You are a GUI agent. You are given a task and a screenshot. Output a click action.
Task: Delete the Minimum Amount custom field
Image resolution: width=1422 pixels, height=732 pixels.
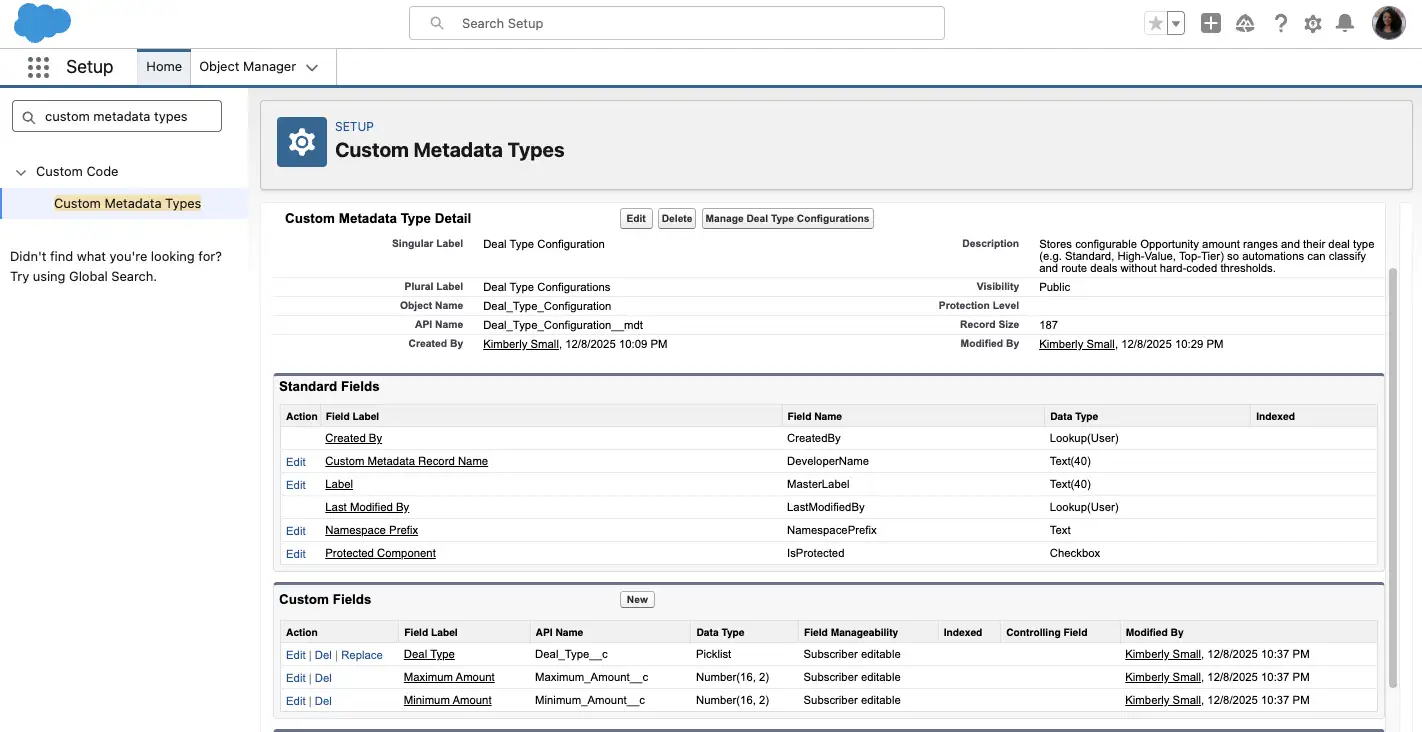coord(323,701)
